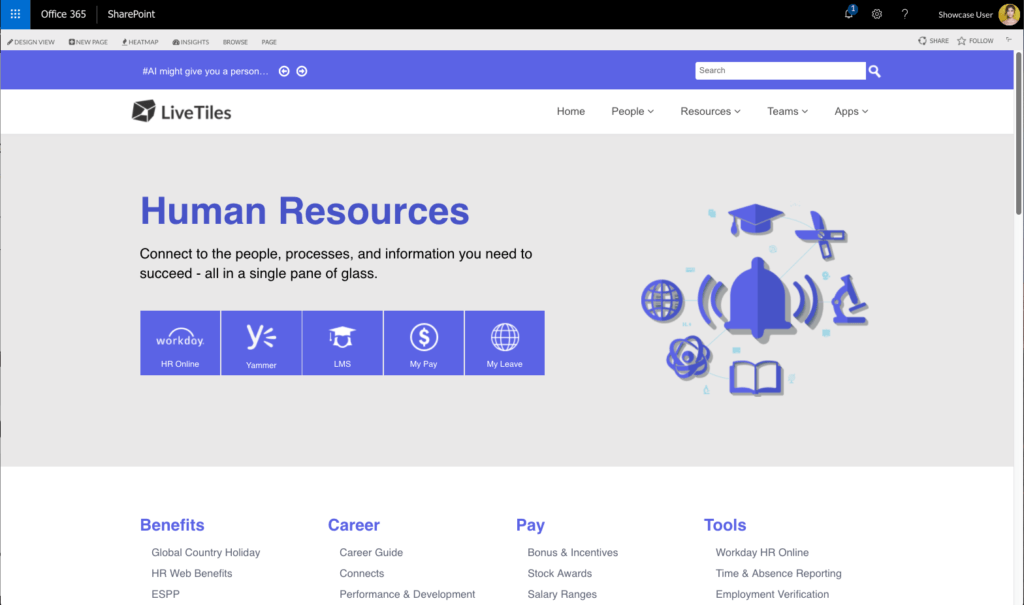Viewport: 1024px width, 605px height.
Task: Open the My Leave globe tile
Action: click(505, 343)
